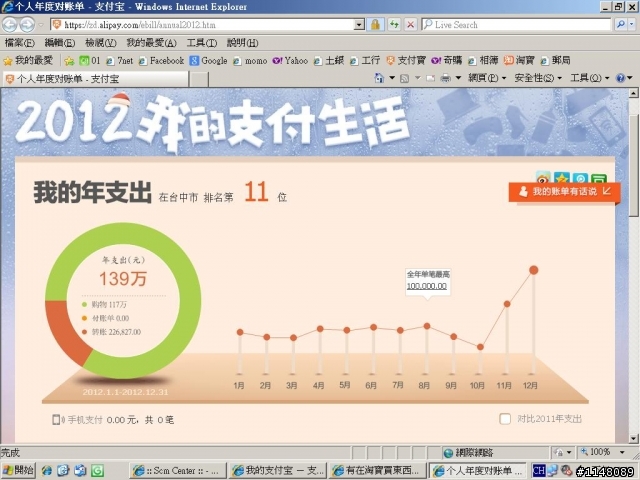Expand the Print dropdown arrow
The width and height of the screenshot is (640, 480).
tap(458, 78)
